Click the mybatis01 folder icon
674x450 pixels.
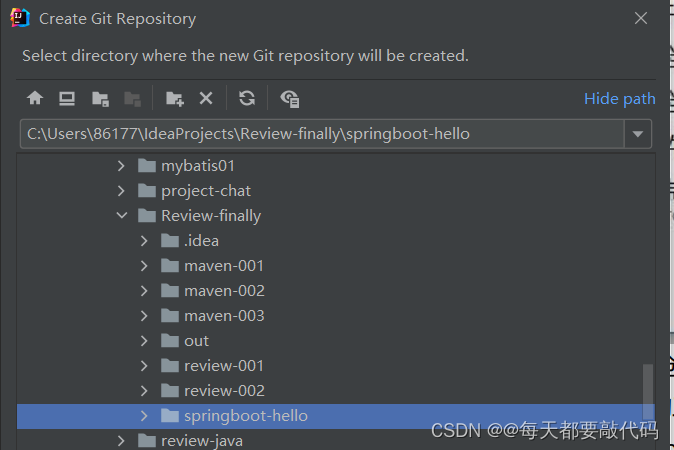coord(147,165)
